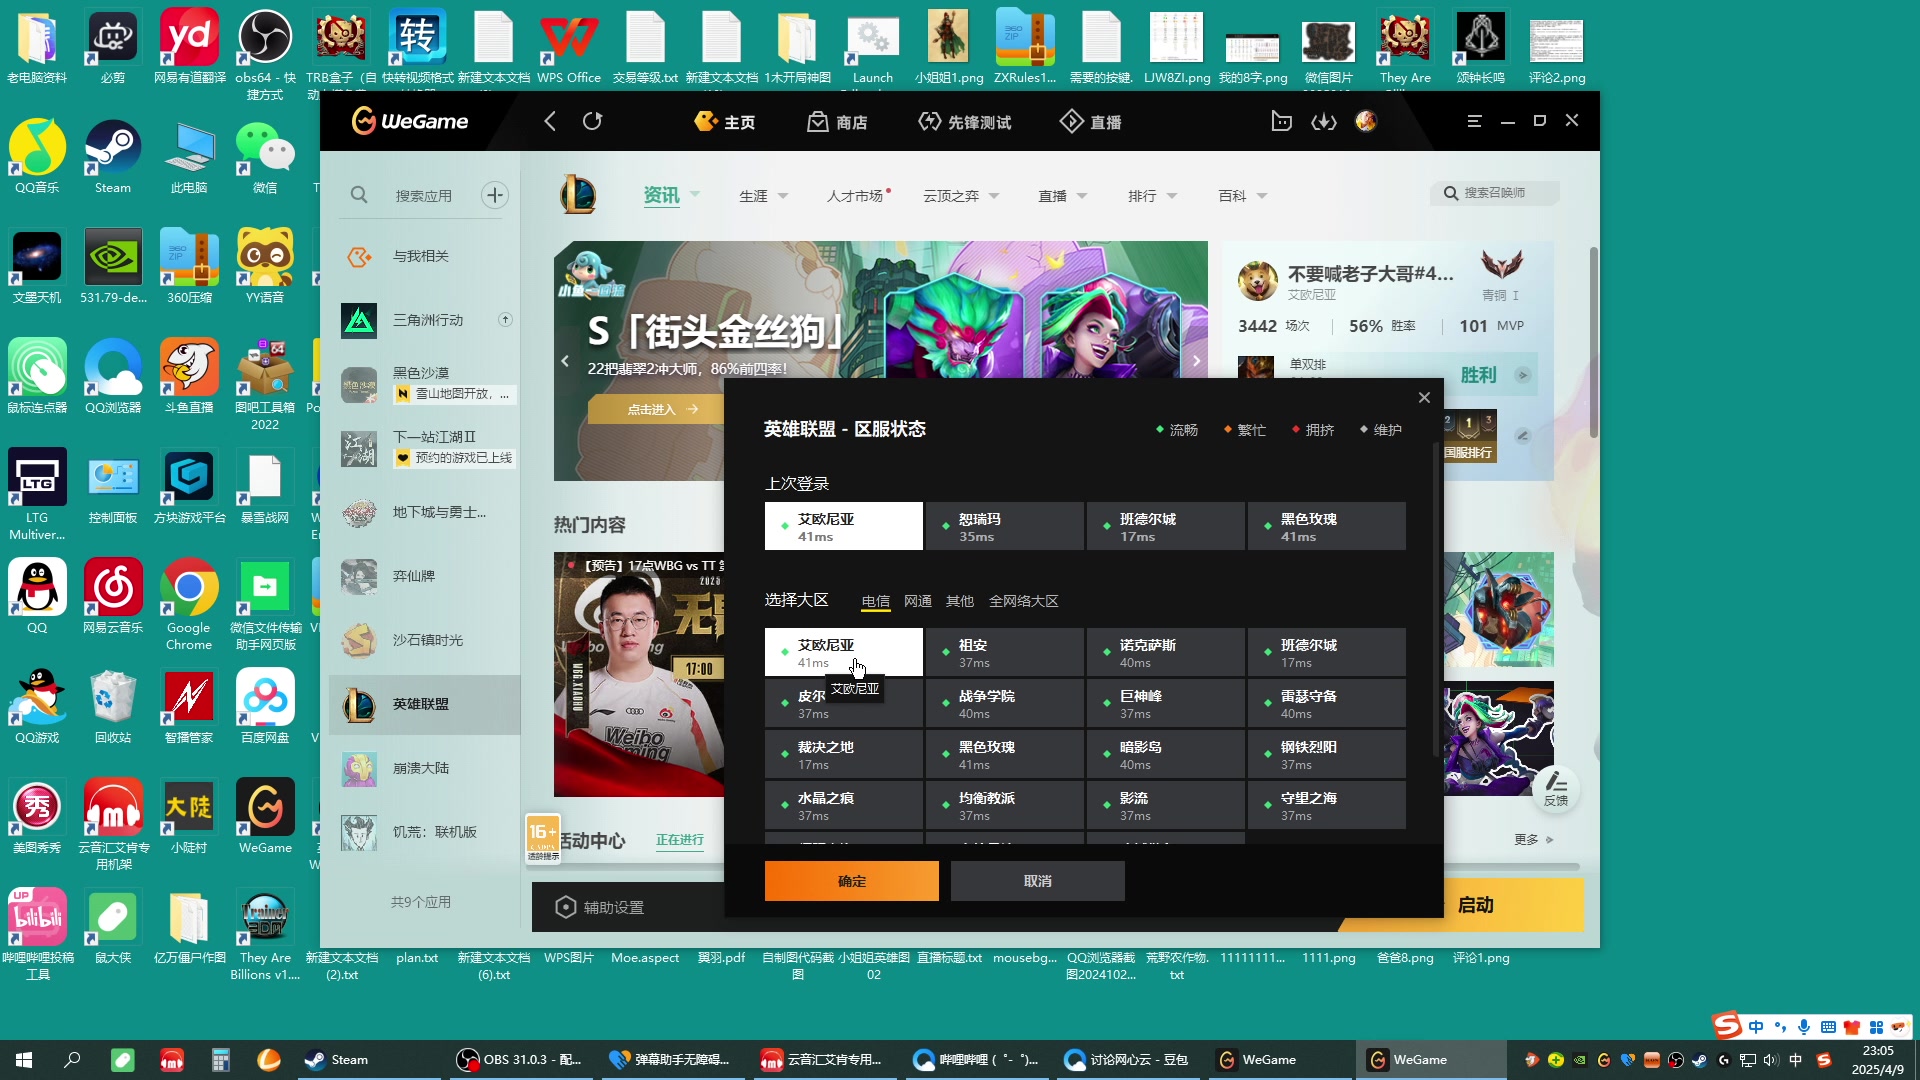Switch to 电信 server tab
The height and width of the screenshot is (1080, 1920).
(x=876, y=601)
